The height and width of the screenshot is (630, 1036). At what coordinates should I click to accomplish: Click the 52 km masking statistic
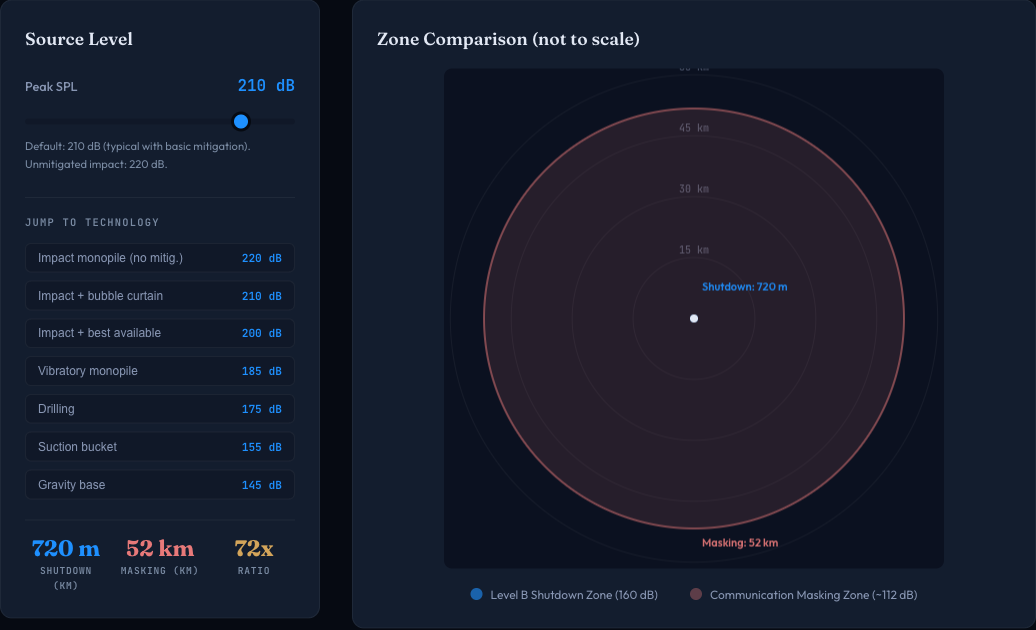click(158, 548)
